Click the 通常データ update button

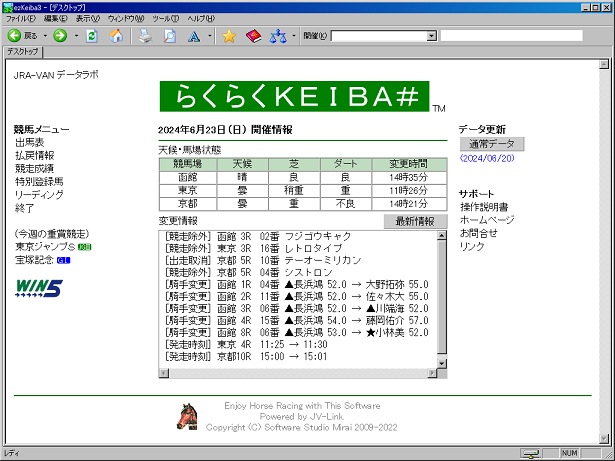492,144
